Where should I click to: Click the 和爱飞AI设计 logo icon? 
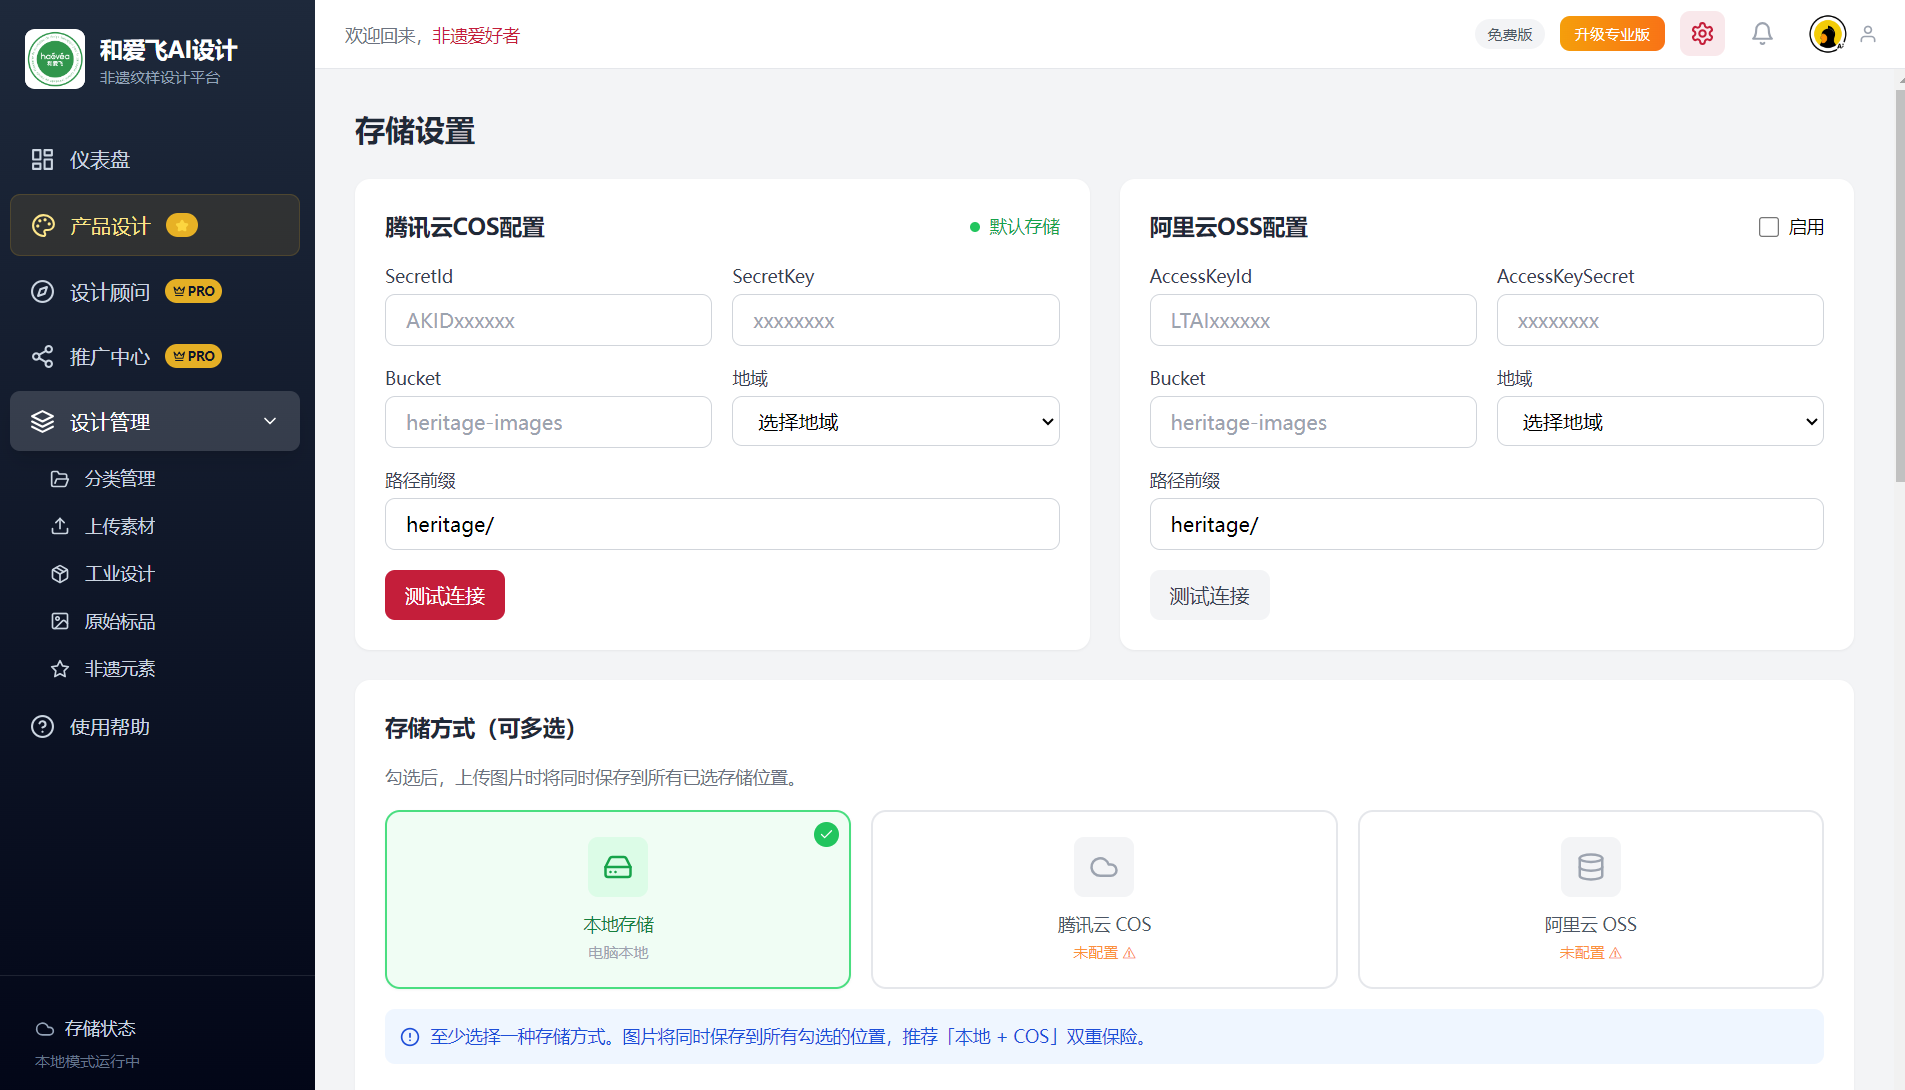[x=55, y=59]
